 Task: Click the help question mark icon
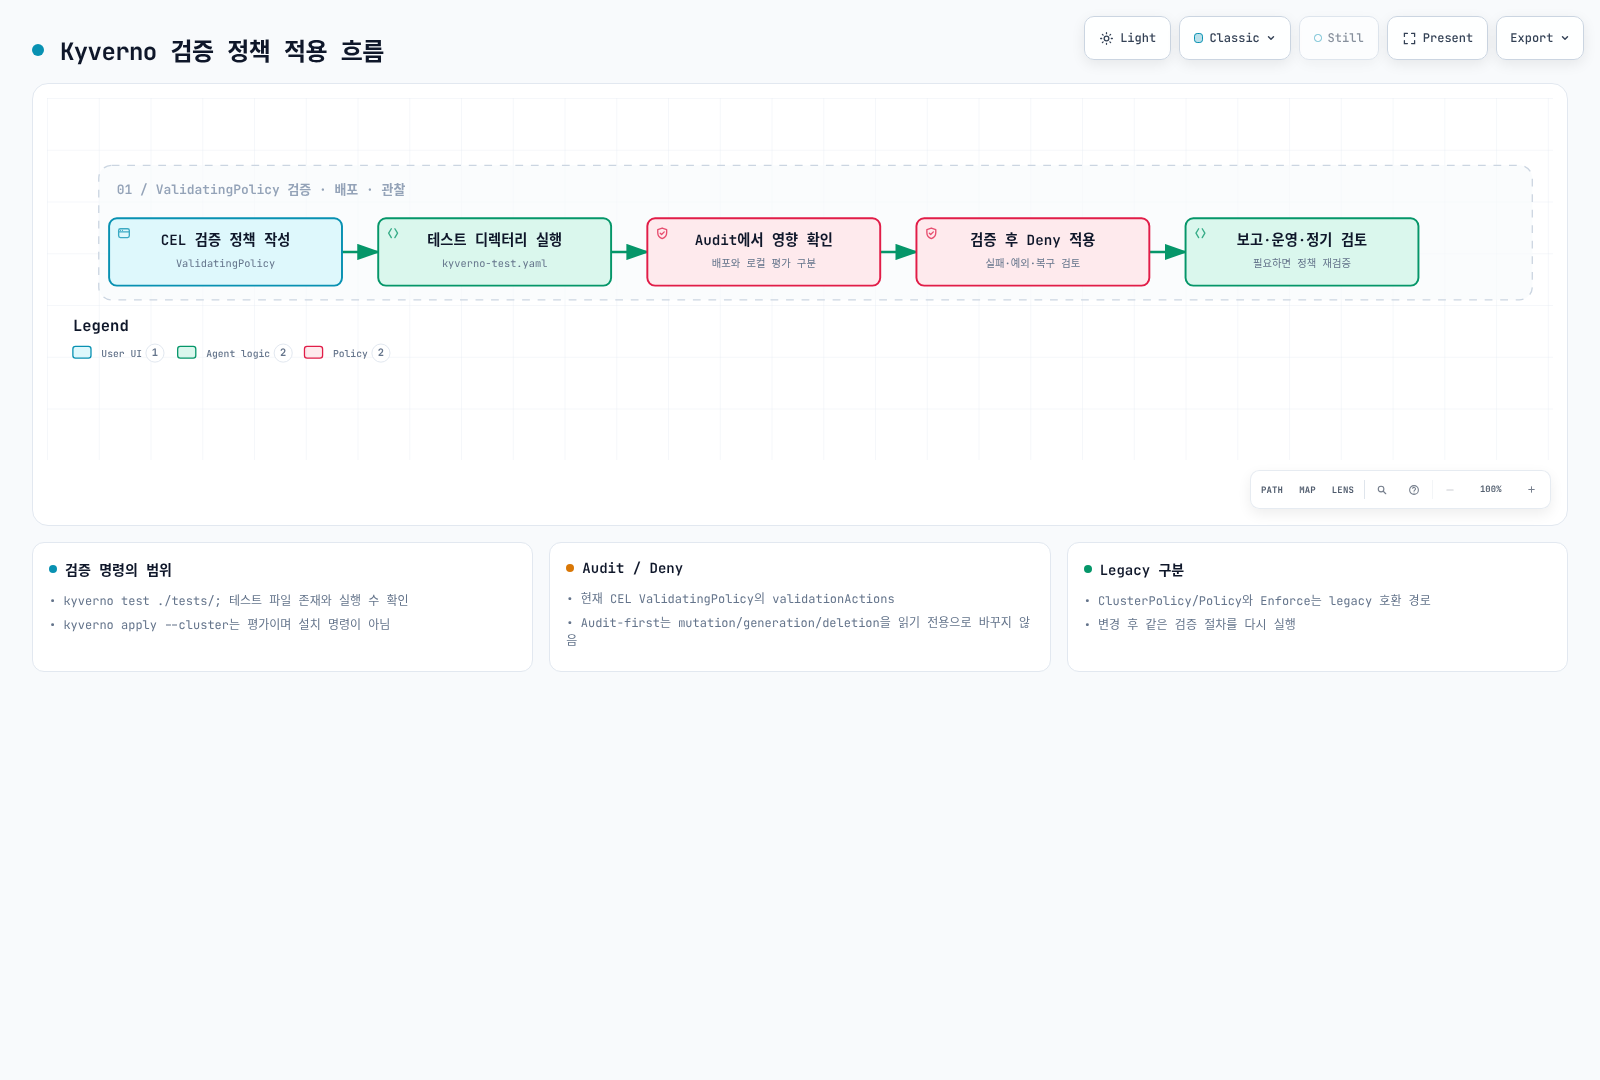pyautogui.click(x=1414, y=490)
